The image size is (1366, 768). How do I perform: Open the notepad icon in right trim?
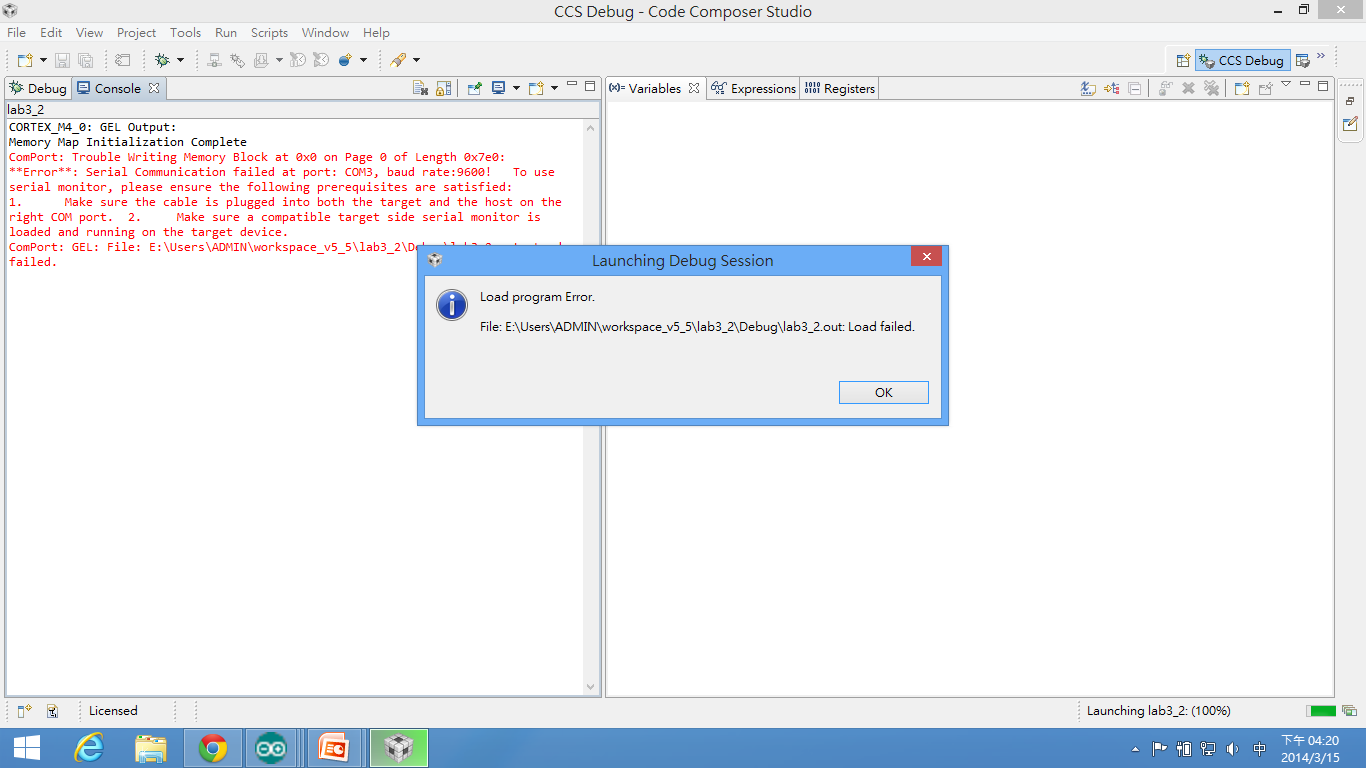1350,124
